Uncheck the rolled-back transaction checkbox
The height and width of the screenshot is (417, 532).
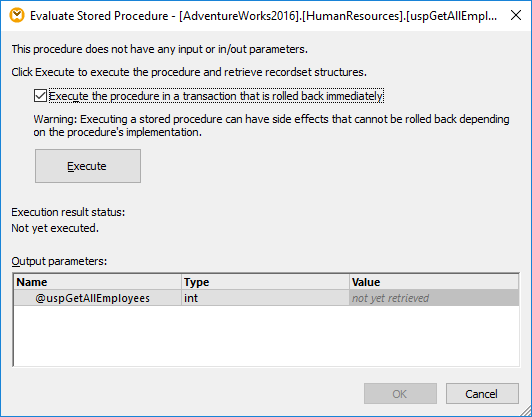[x=40, y=96]
